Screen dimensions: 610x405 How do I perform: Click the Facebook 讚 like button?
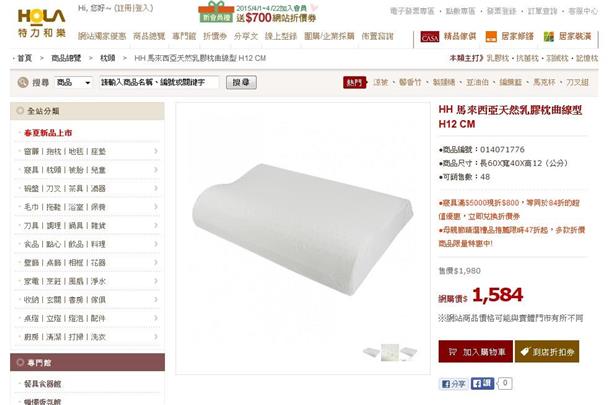(x=482, y=384)
